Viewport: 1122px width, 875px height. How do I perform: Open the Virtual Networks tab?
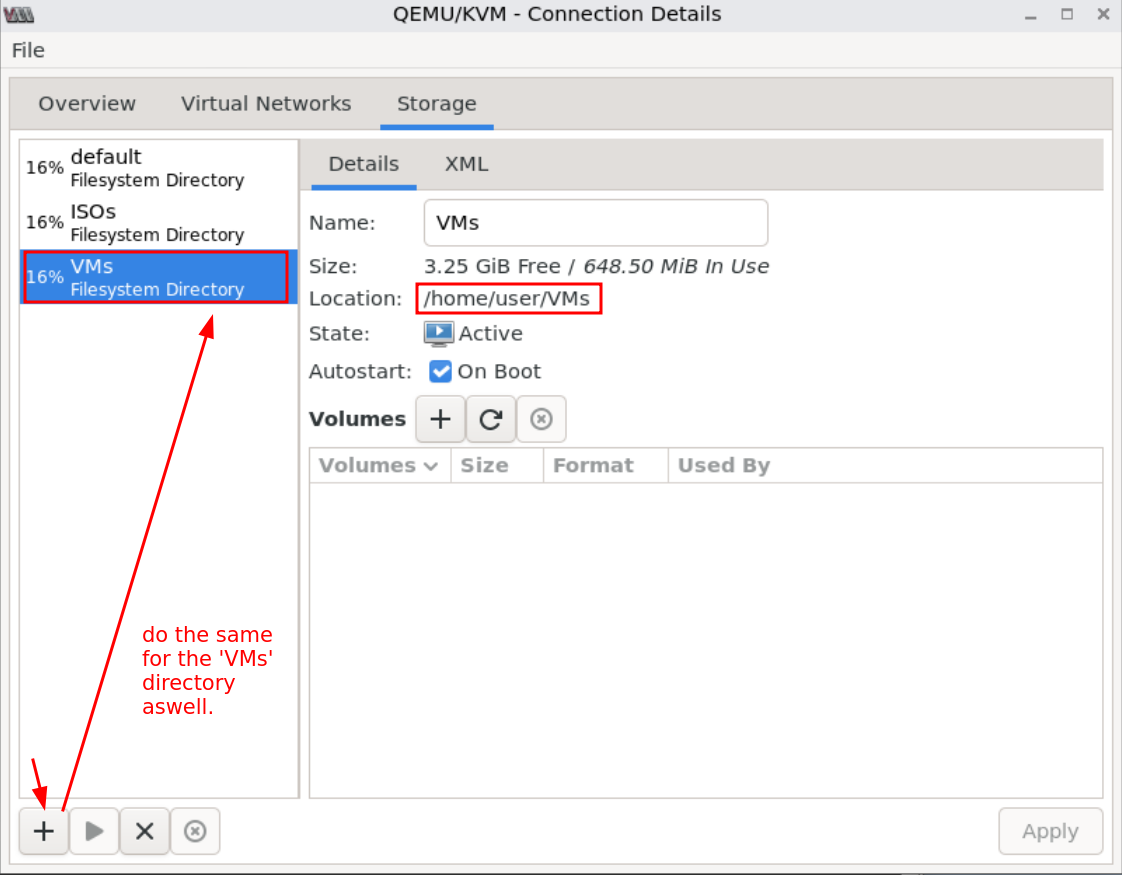coord(266,104)
